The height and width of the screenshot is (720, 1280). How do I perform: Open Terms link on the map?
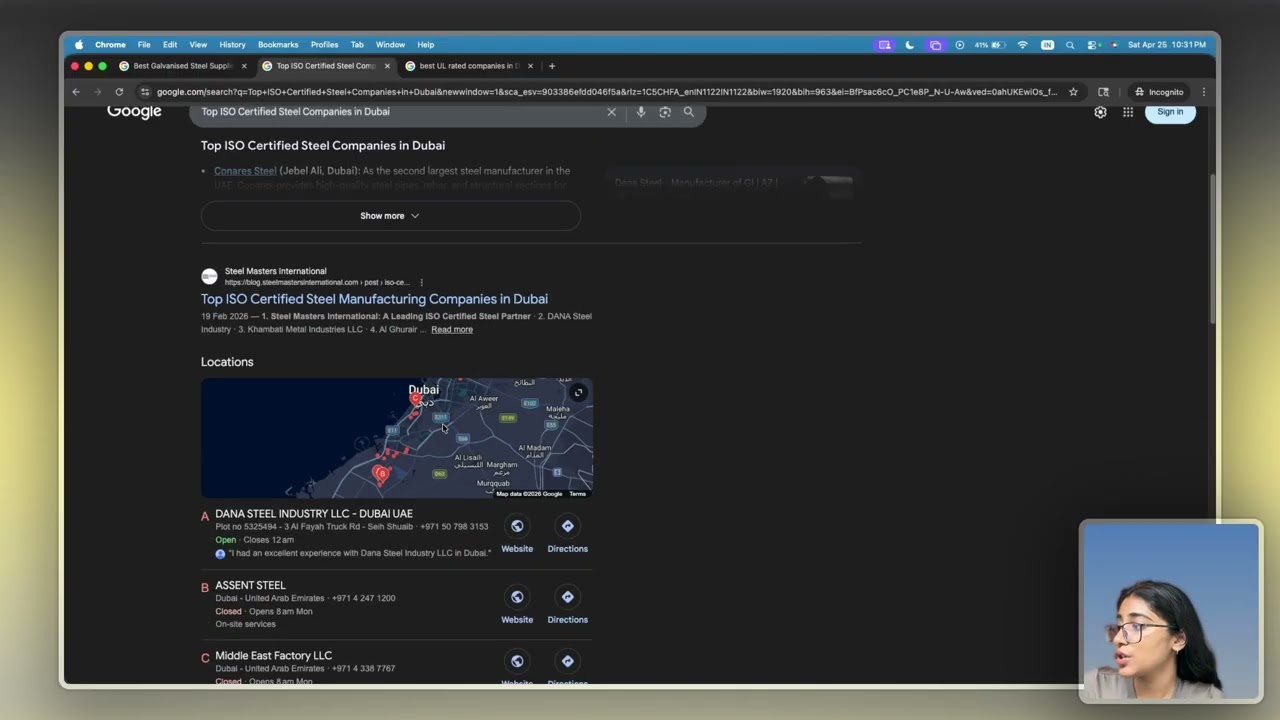(x=578, y=494)
